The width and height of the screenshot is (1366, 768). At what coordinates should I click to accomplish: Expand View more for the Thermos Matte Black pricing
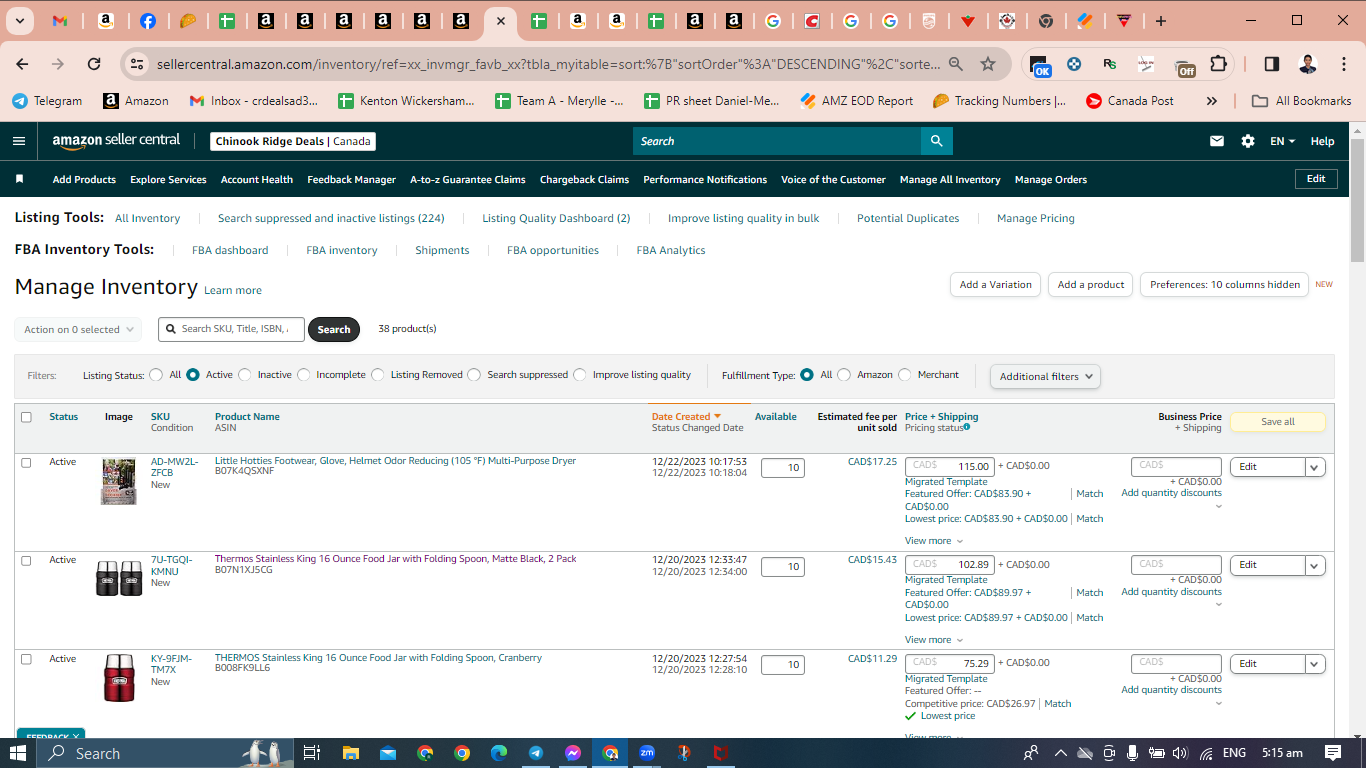click(934, 640)
